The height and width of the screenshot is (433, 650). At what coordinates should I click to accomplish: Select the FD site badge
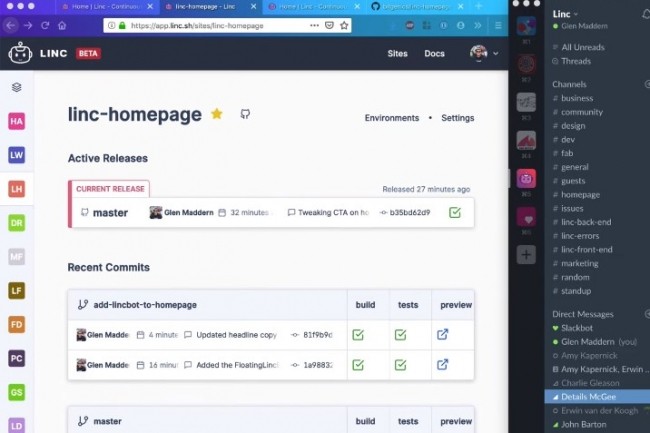pos(17,324)
